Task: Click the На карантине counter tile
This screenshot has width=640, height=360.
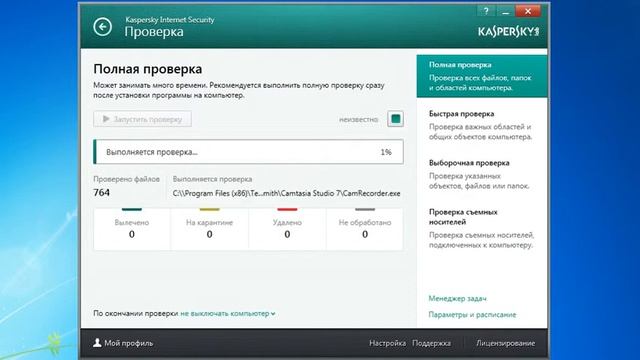Action: 209,229
